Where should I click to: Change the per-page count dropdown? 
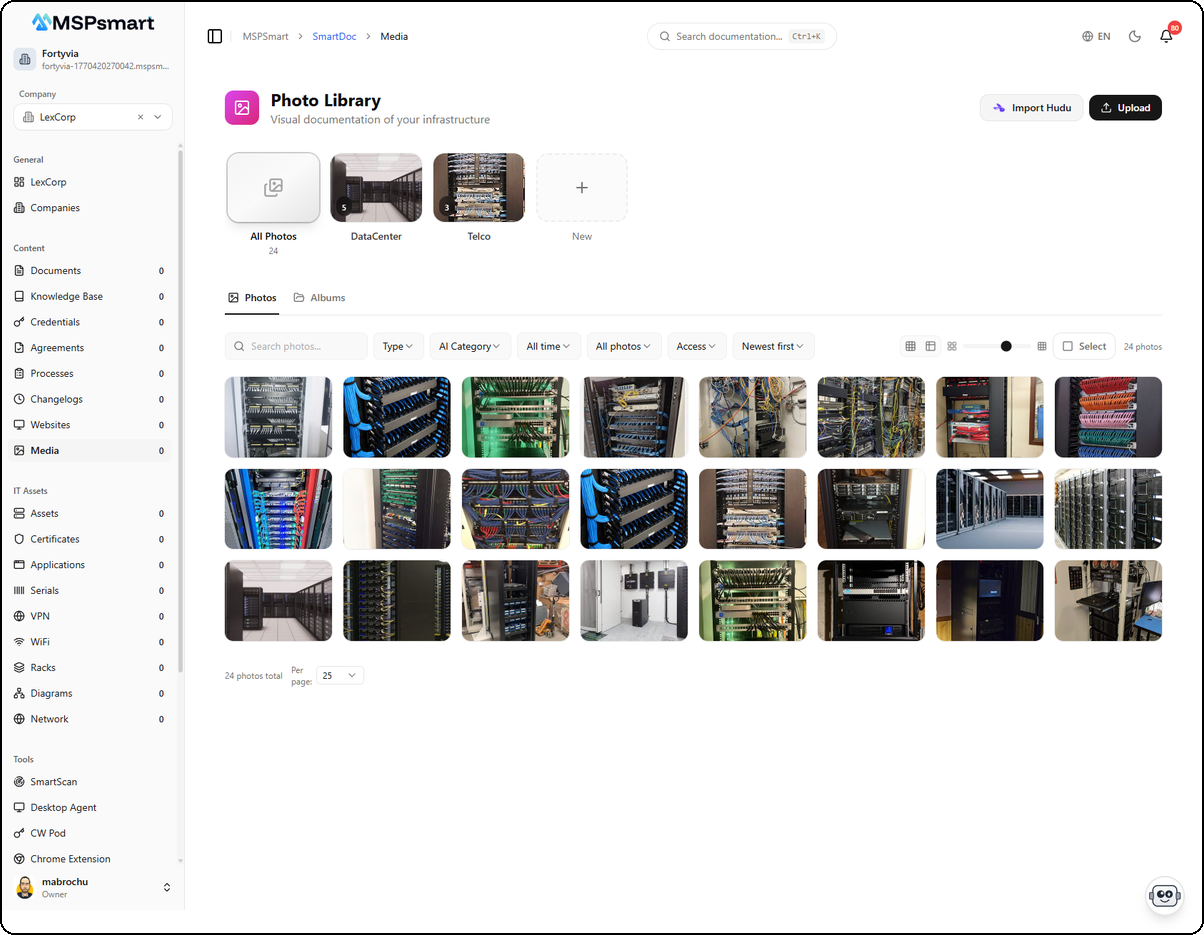[x=340, y=675]
